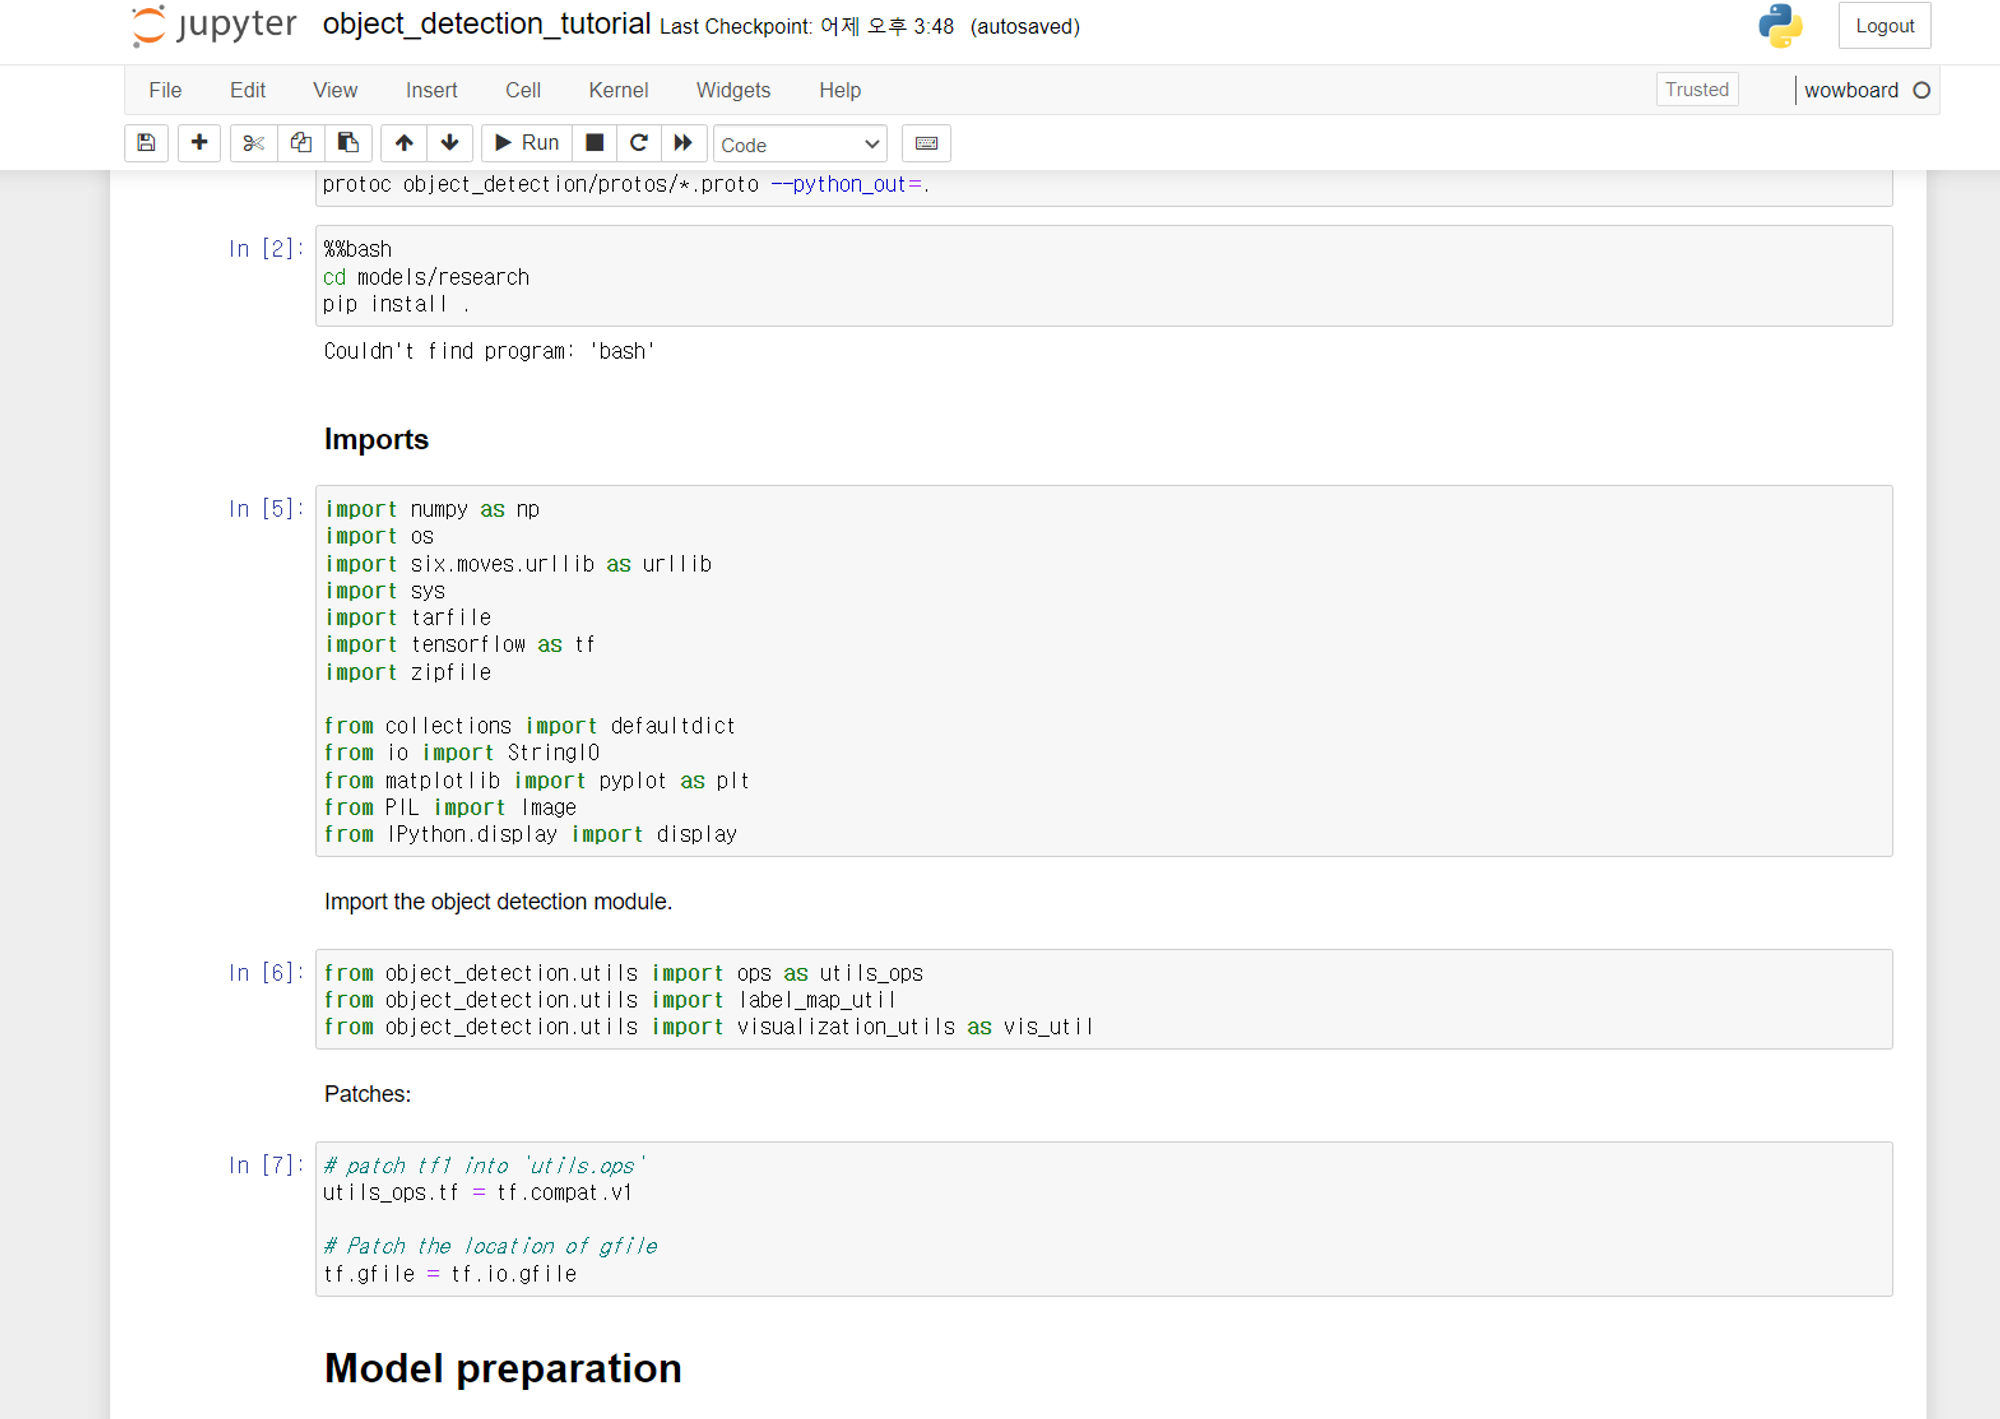Toggle the Trusted notebook indicator
Screen dimensions: 2000x1419
pyautogui.click(x=1696, y=89)
